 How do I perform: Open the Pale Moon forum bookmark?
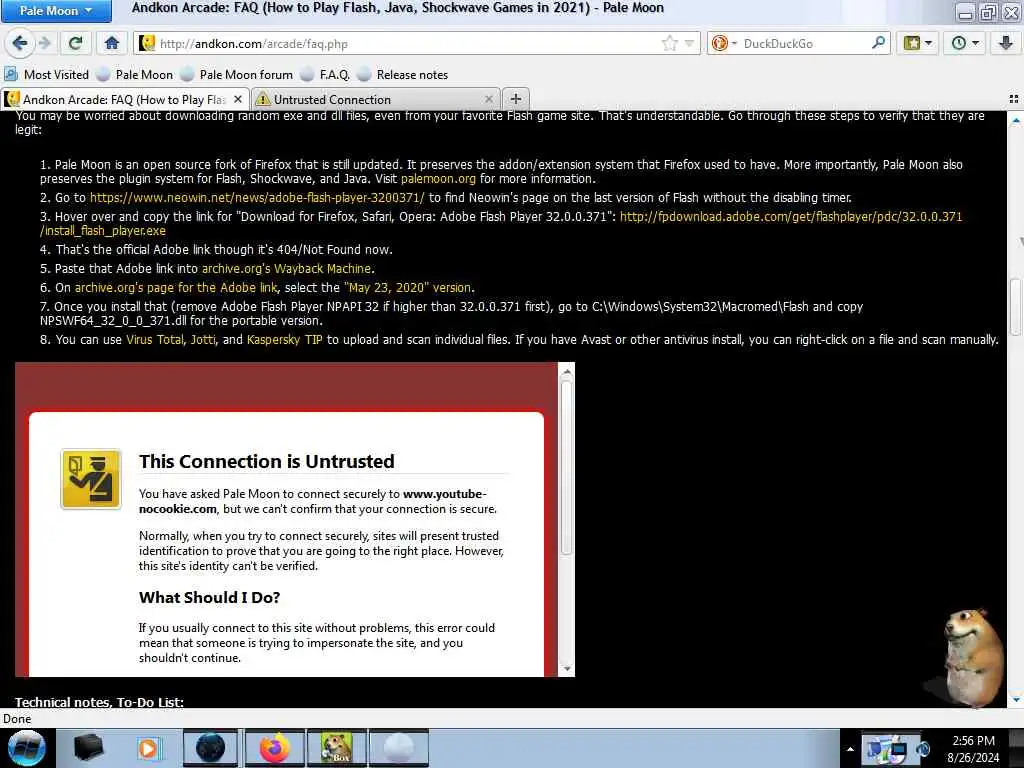[237, 74]
